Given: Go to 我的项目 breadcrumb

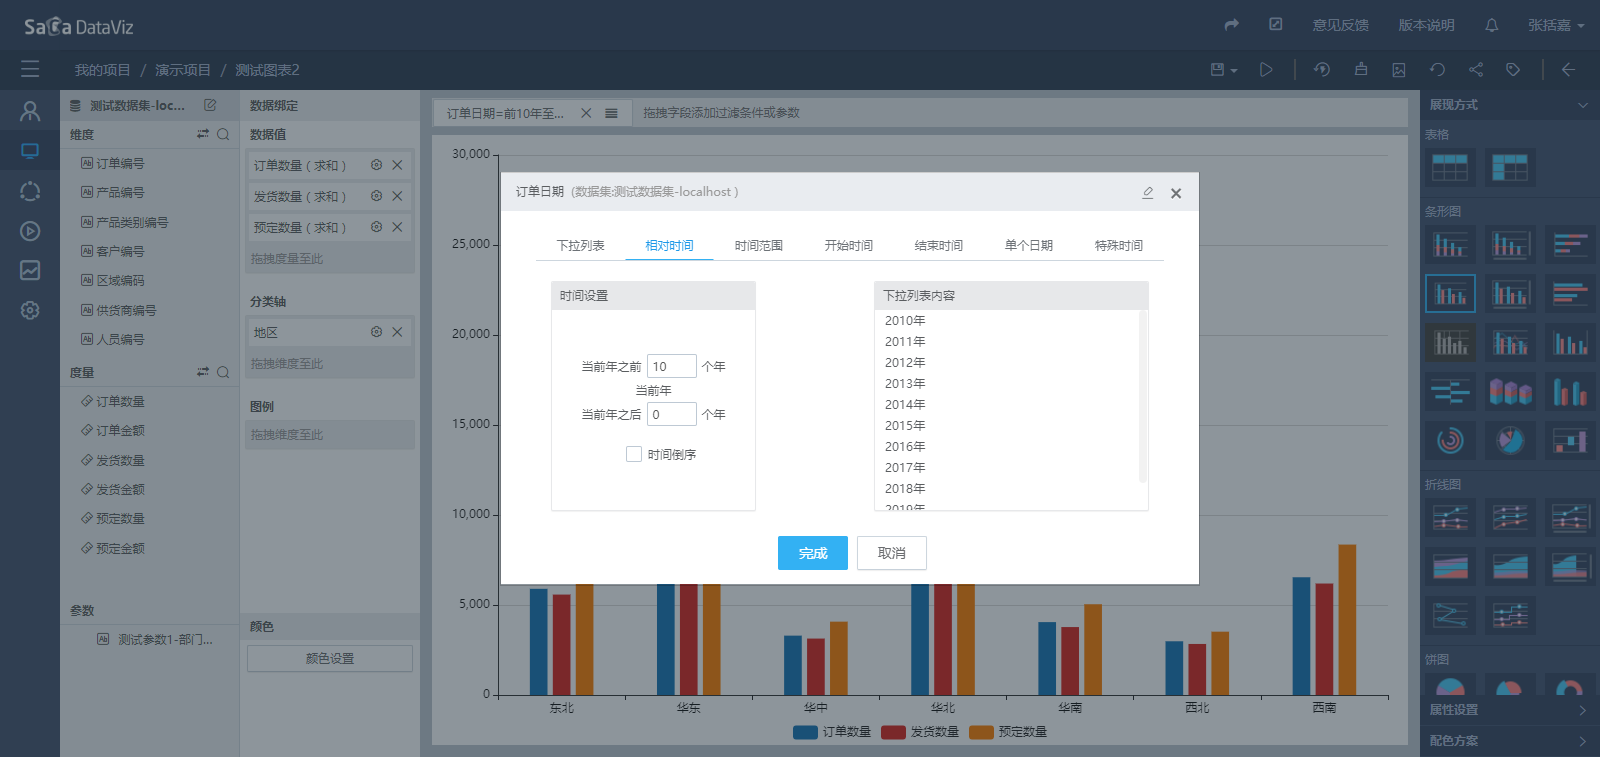Looking at the screenshot, I should click(102, 70).
